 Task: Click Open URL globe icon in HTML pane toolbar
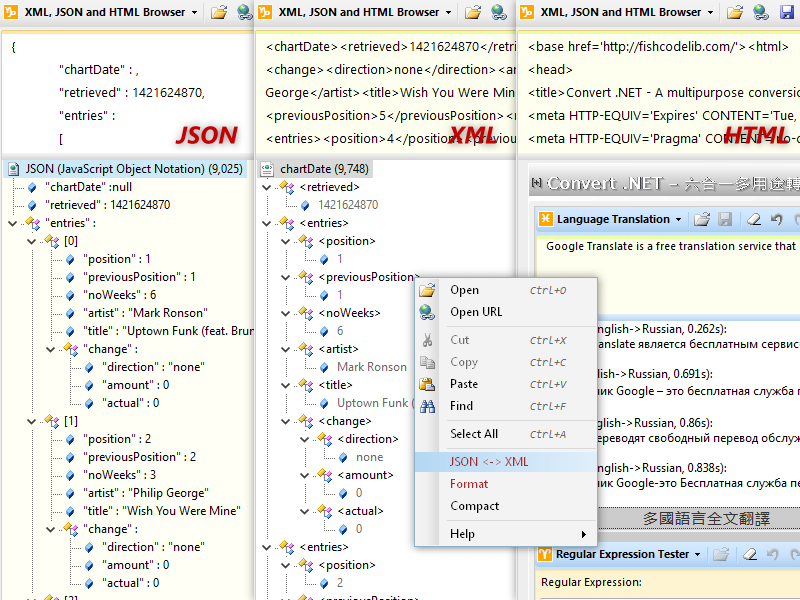[x=761, y=12]
